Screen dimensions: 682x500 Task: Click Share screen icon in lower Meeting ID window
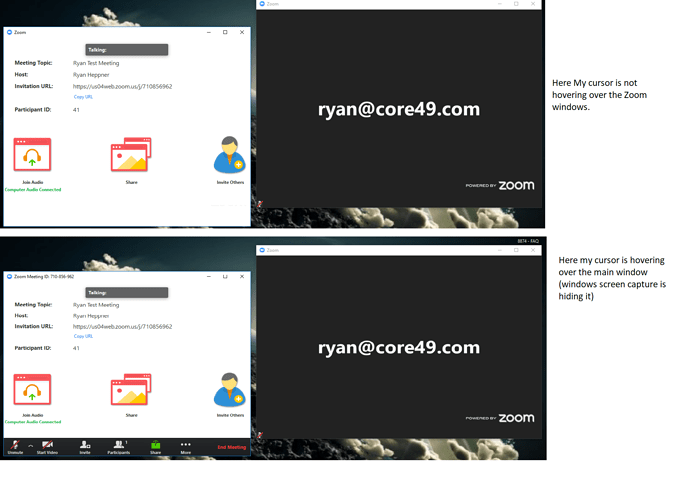pyautogui.click(x=131, y=389)
